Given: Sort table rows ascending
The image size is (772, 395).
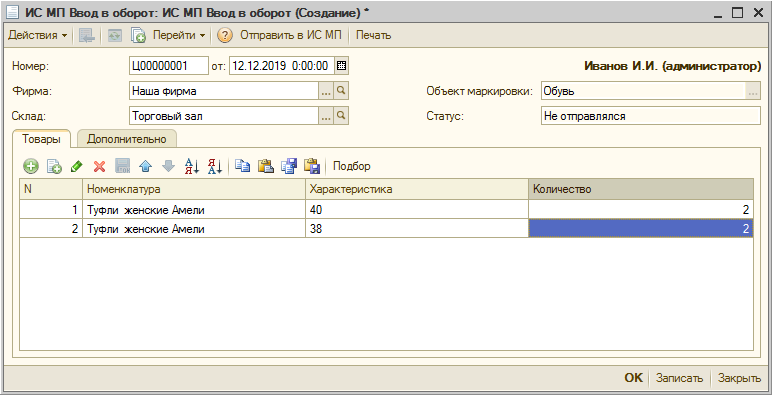Looking at the screenshot, I should (192, 166).
